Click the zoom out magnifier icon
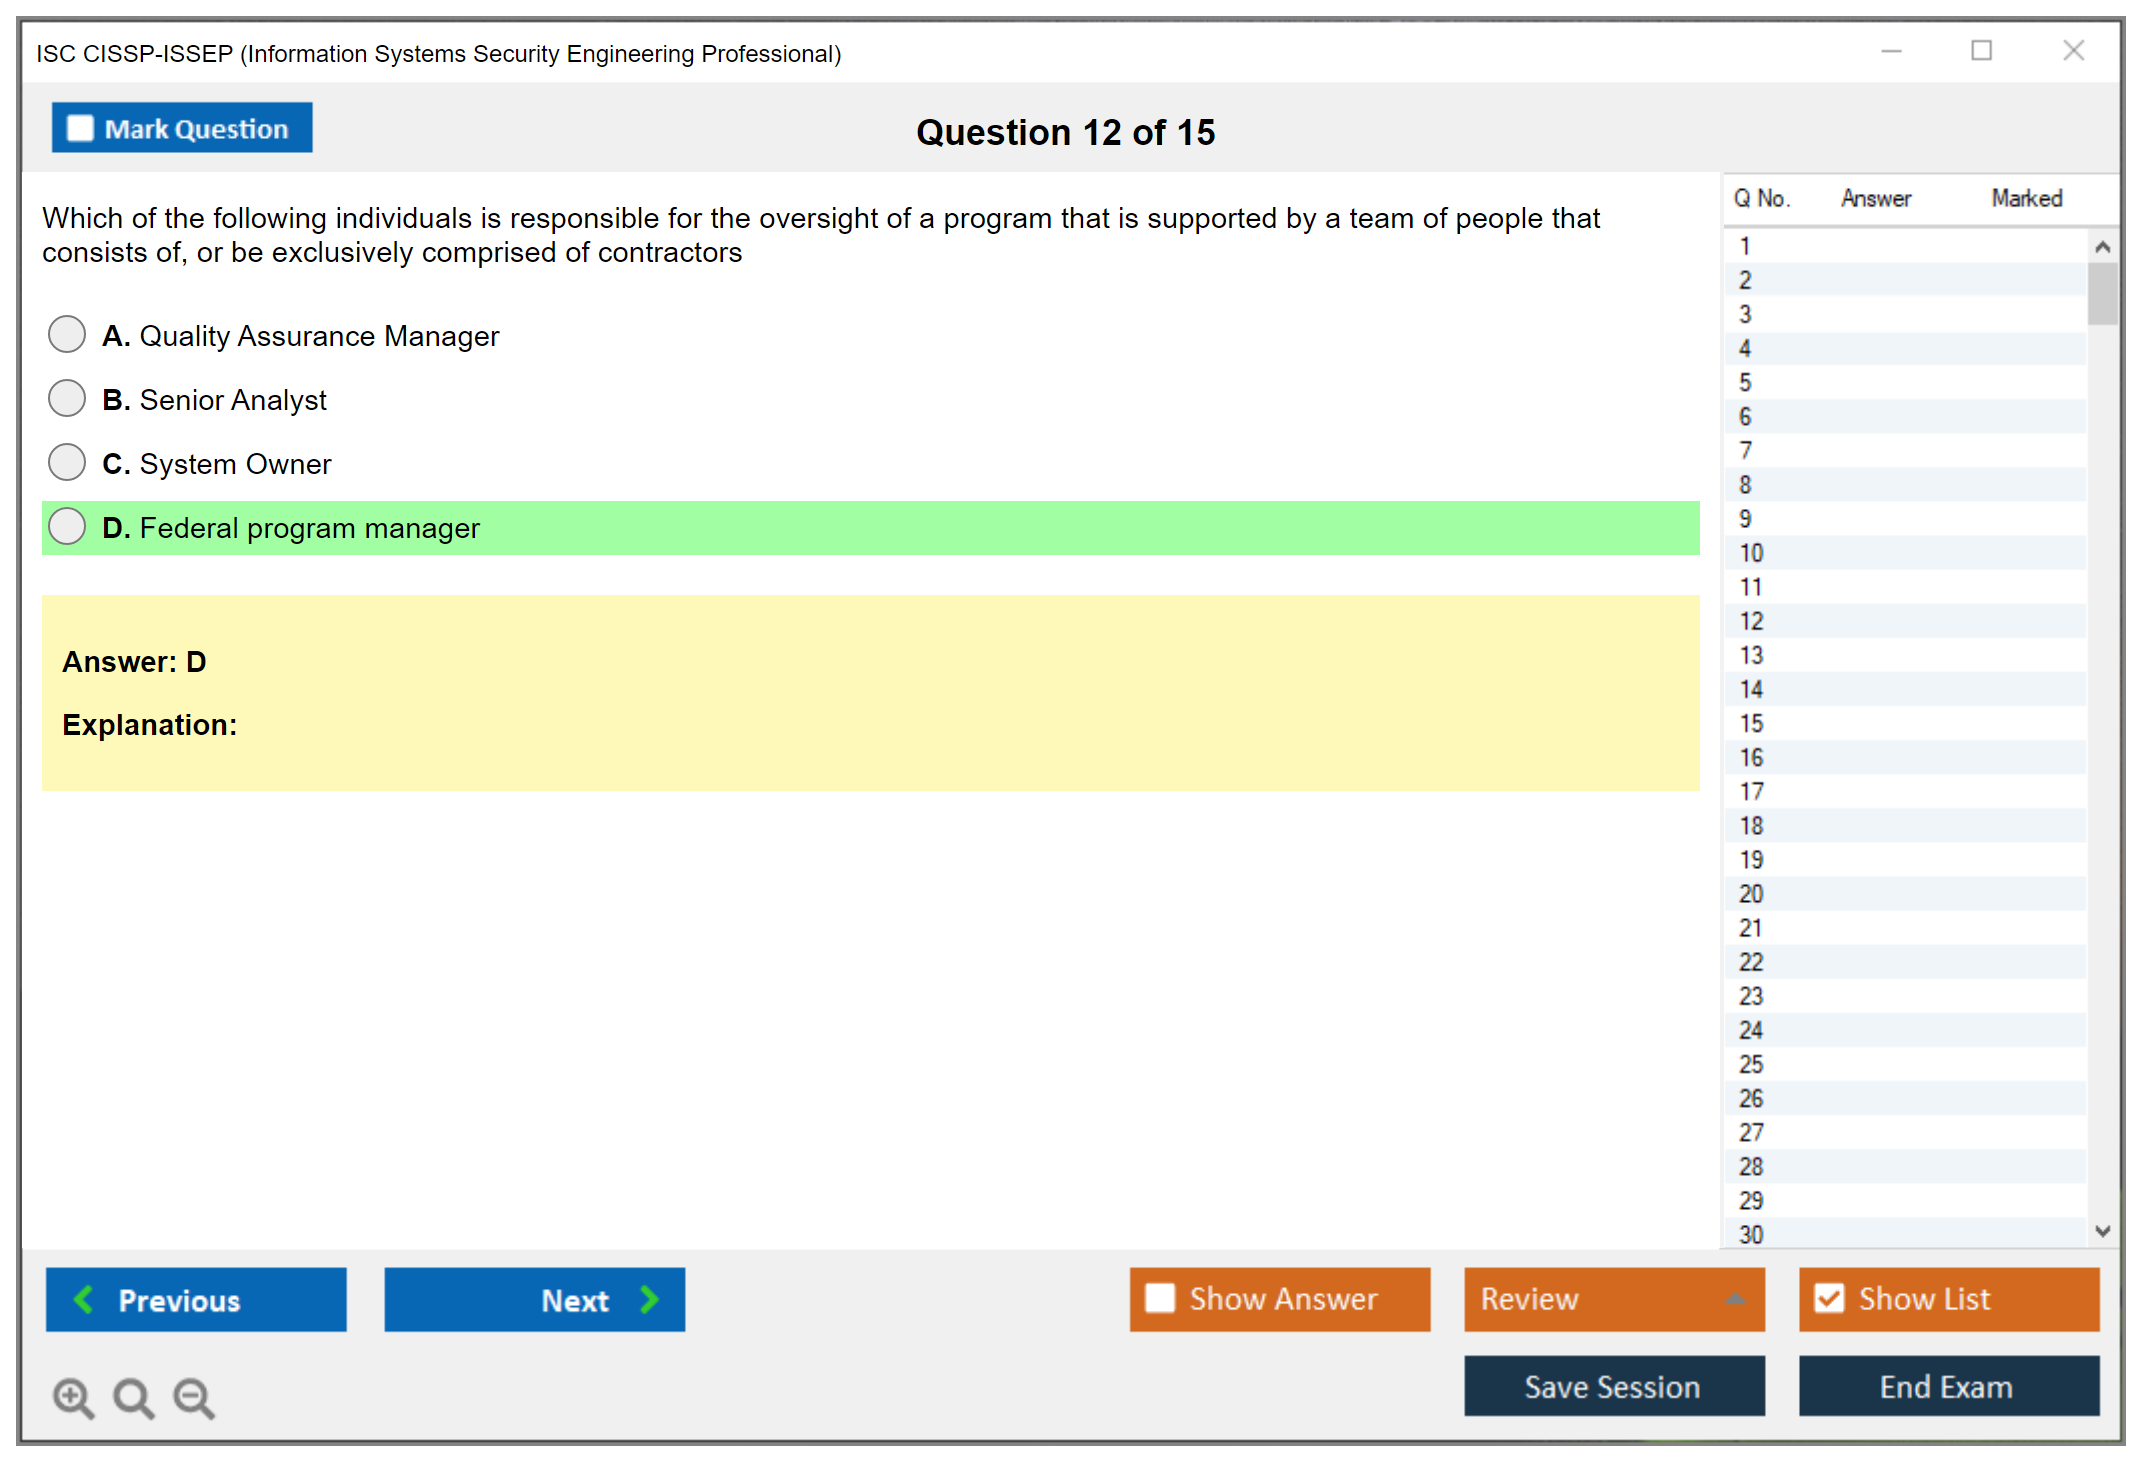Image resolution: width=2150 pixels, height=1470 pixels. [x=194, y=1397]
